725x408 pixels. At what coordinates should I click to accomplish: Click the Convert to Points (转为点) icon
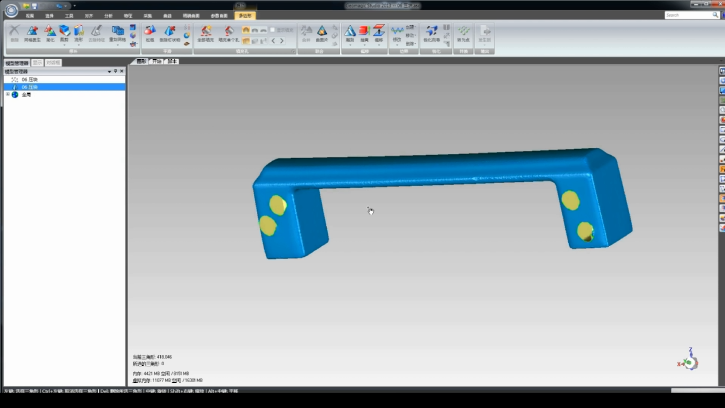click(463, 34)
